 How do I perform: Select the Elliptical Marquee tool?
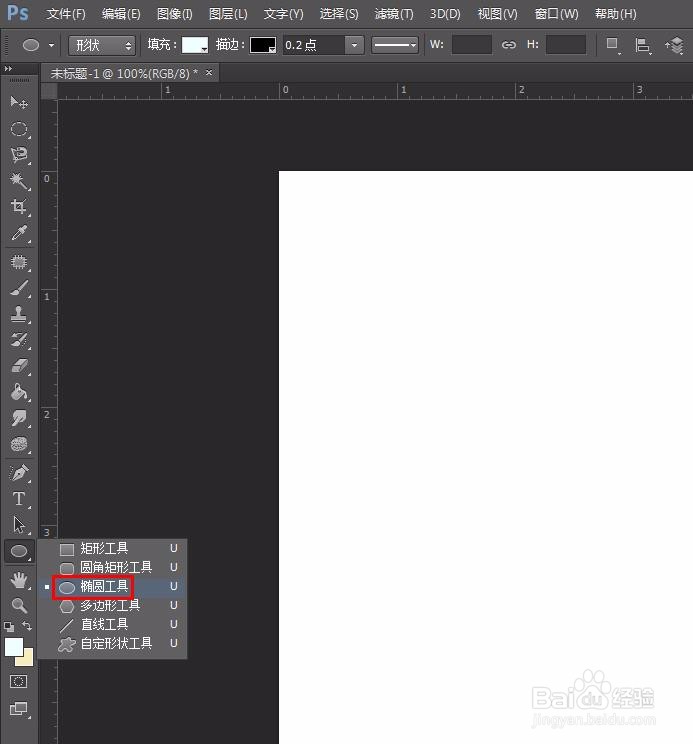(x=19, y=129)
